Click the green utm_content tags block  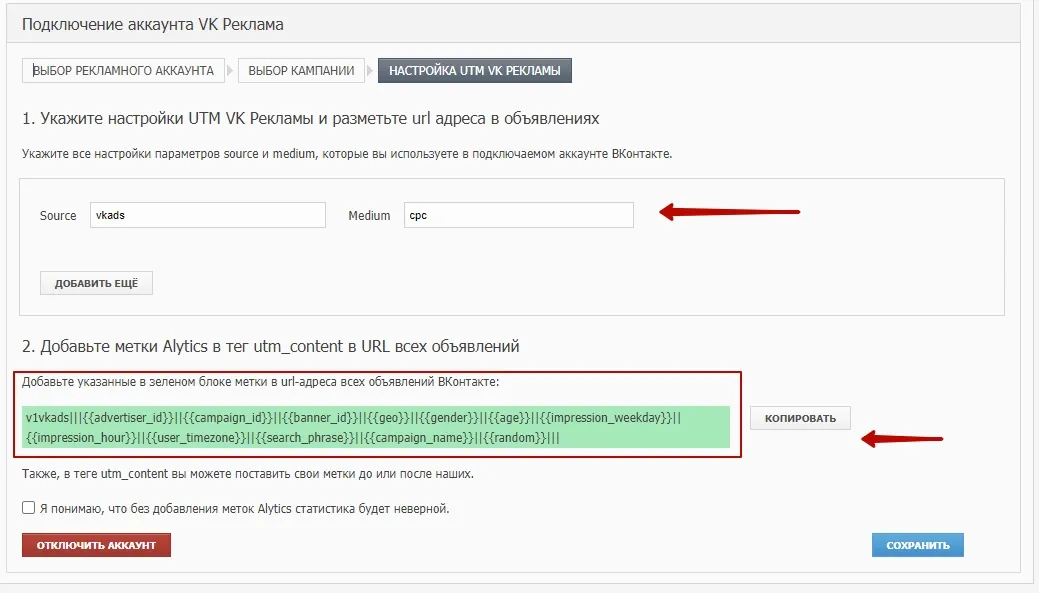pos(376,427)
